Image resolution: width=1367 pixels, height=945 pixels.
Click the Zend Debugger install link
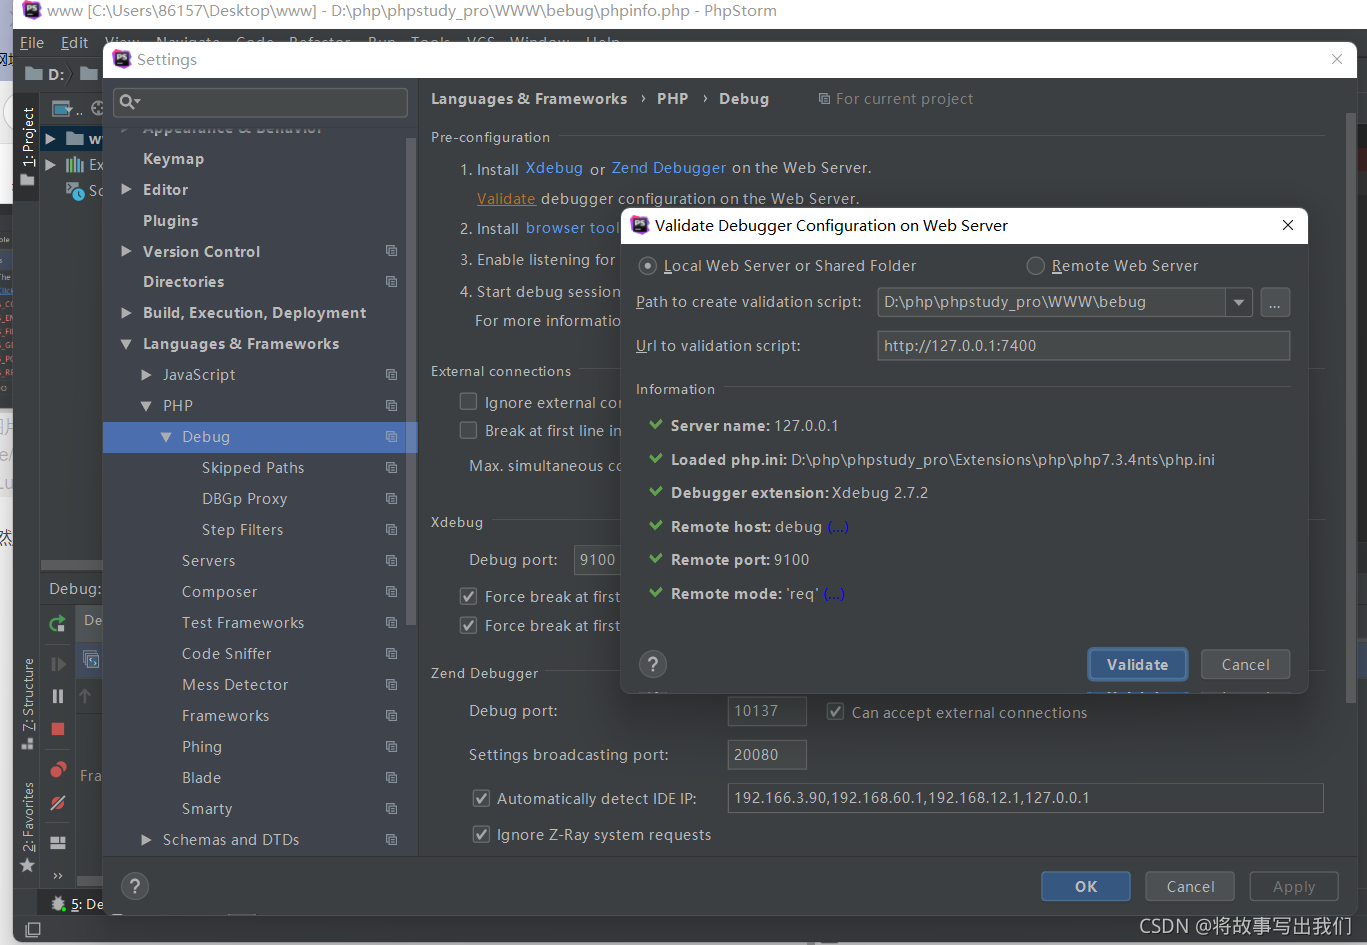669,168
